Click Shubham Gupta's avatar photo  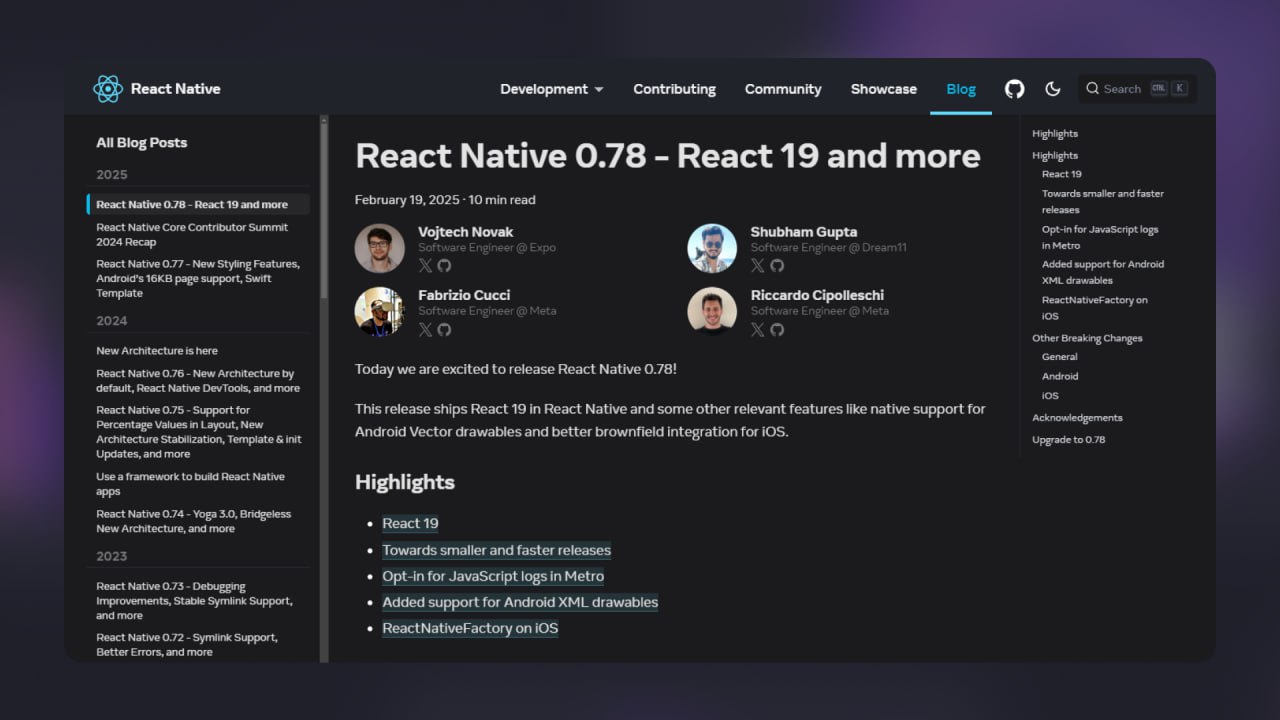(x=712, y=248)
